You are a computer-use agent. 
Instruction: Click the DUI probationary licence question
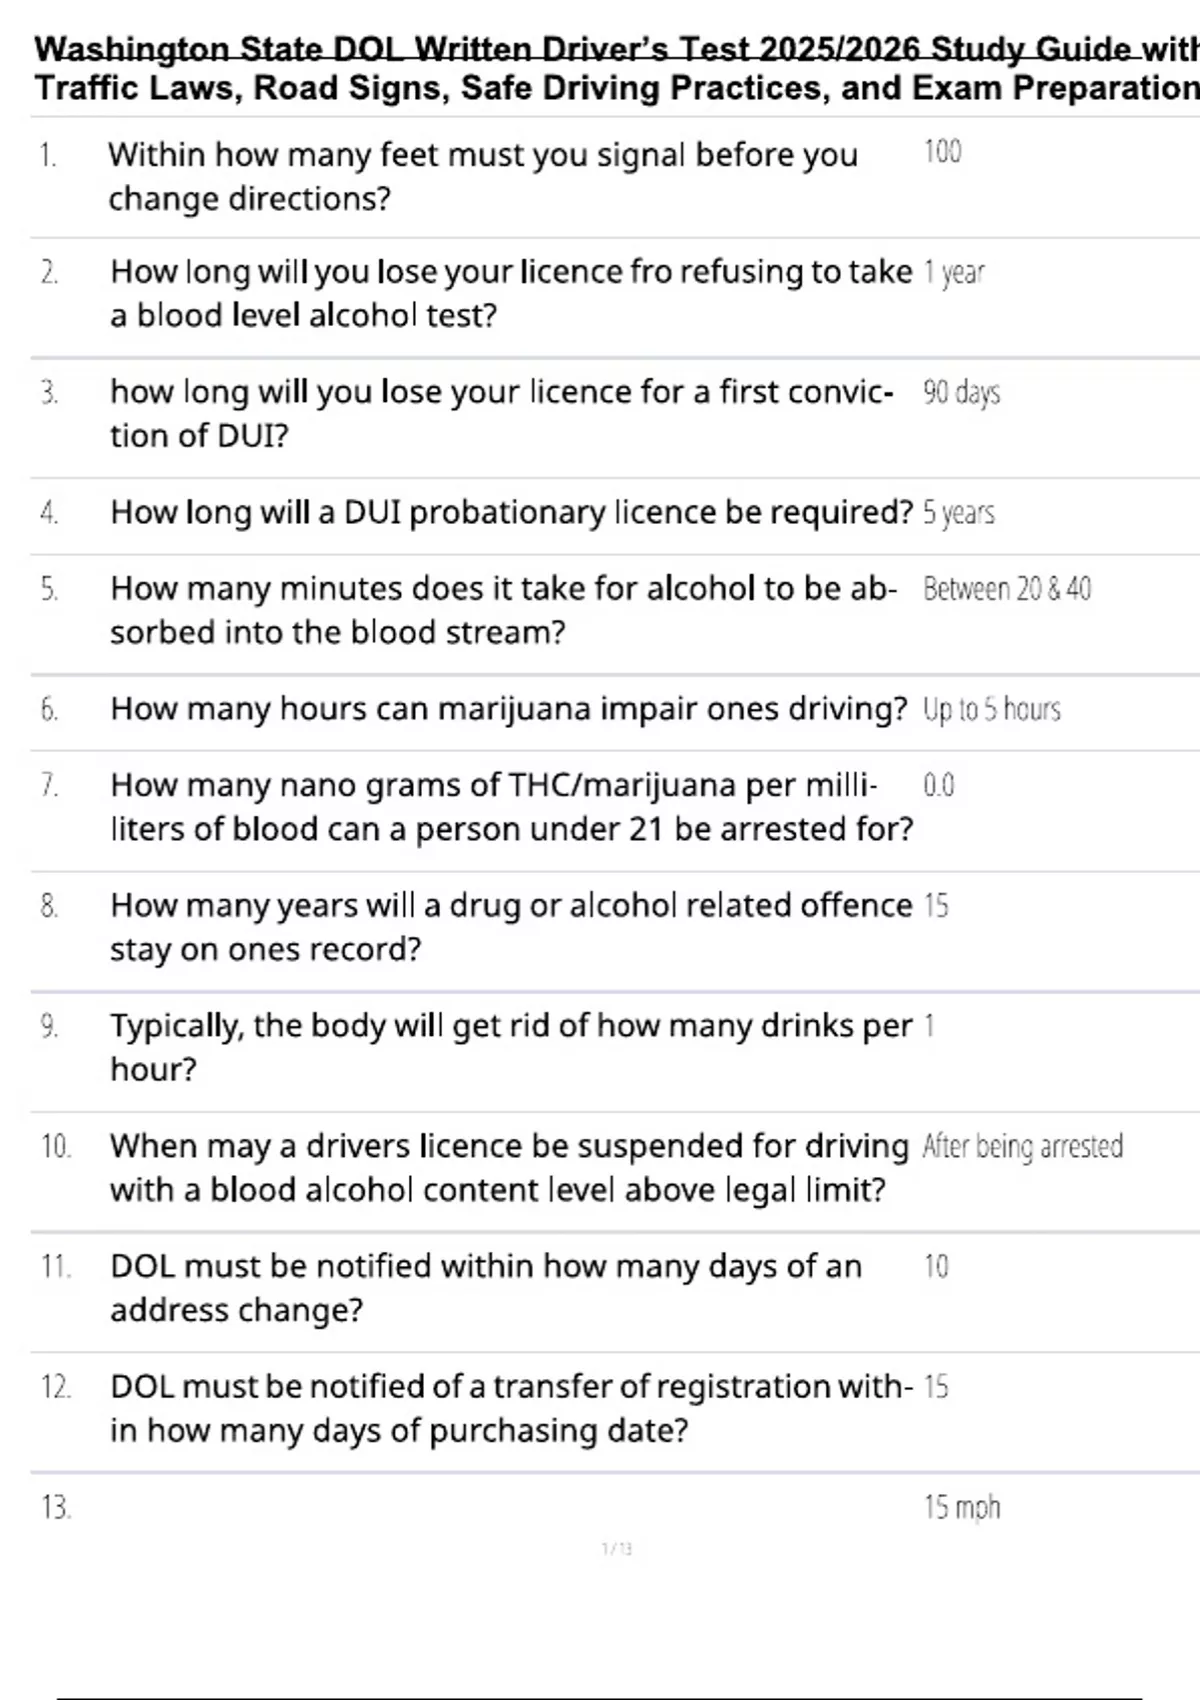tap(511, 512)
